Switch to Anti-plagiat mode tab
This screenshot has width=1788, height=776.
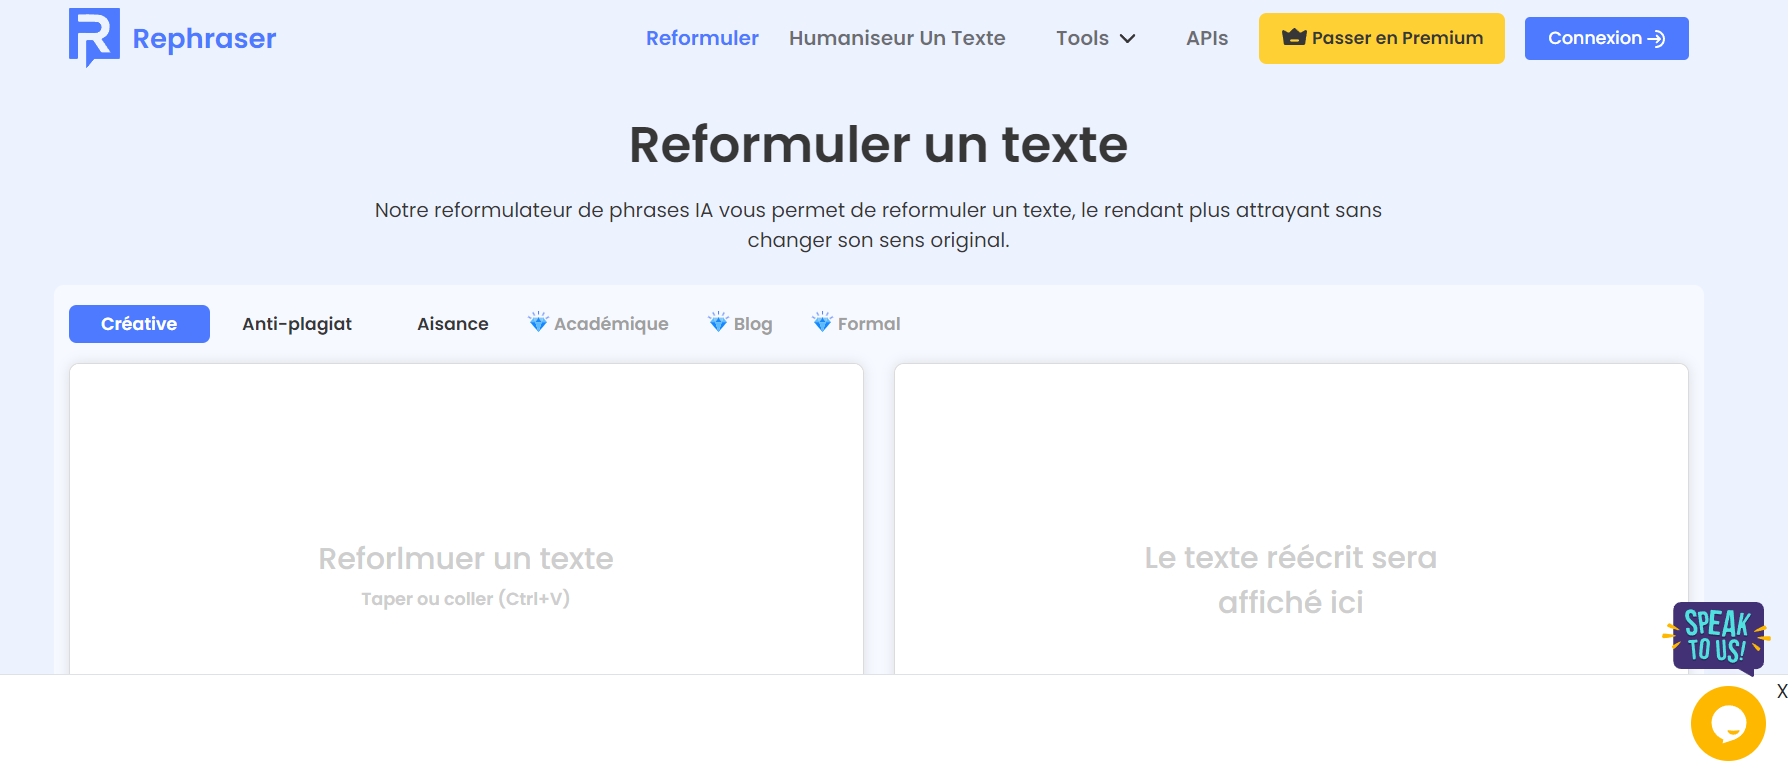tap(297, 324)
